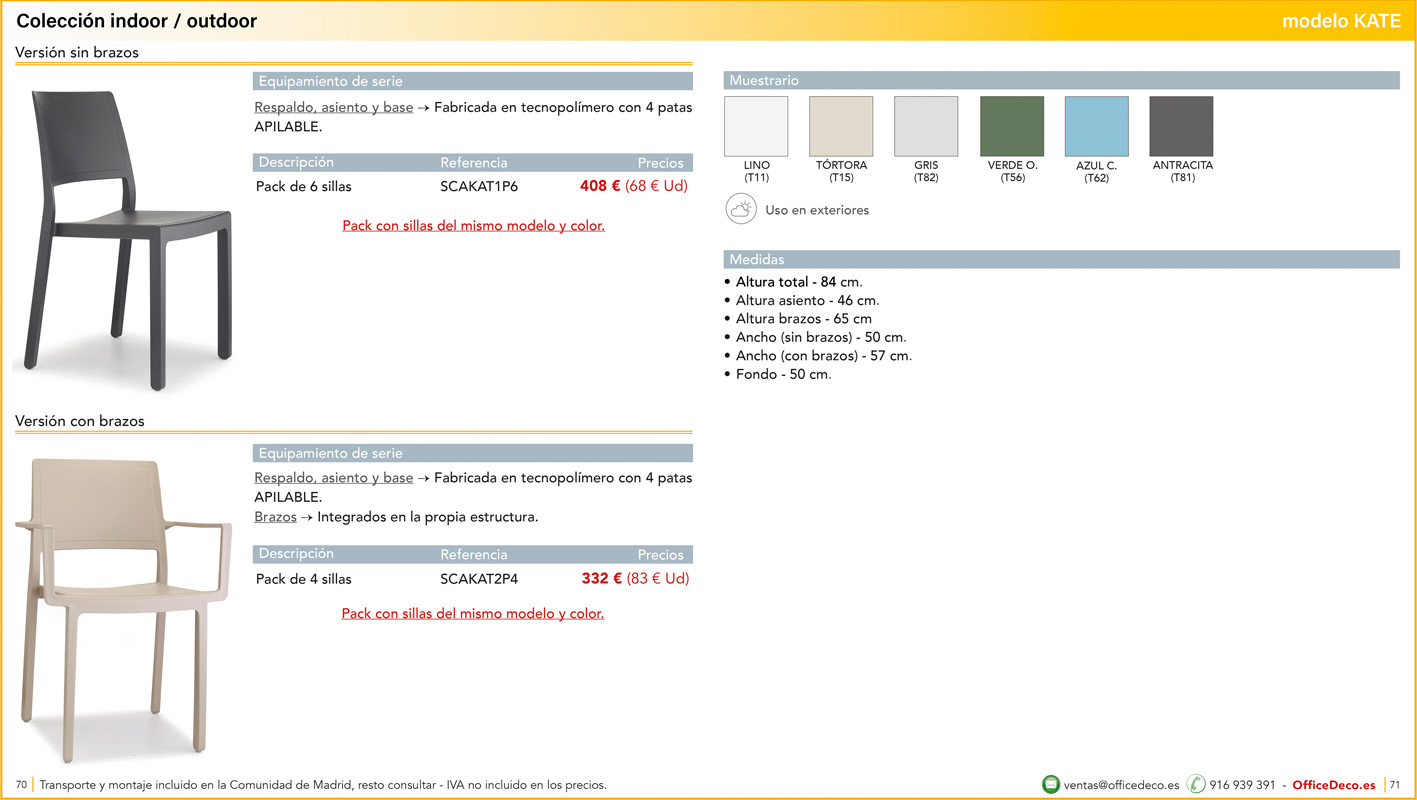
Task: Click the SCAKAT2P4 reference code
Action: point(479,579)
